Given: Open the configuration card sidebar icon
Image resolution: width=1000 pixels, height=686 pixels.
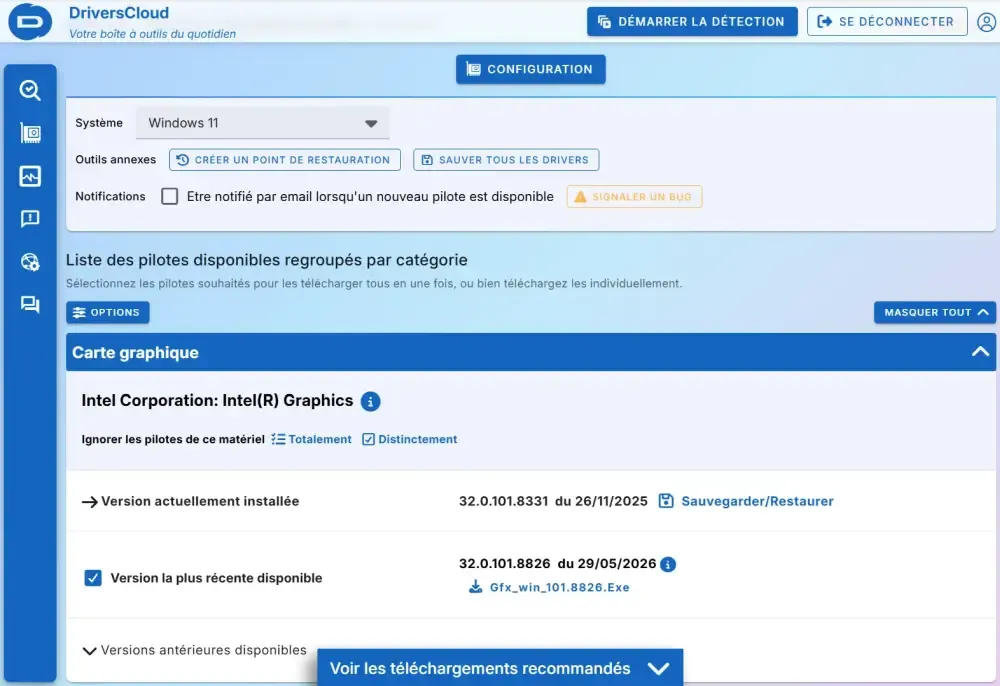Looking at the screenshot, I should (x=30, y=133).
